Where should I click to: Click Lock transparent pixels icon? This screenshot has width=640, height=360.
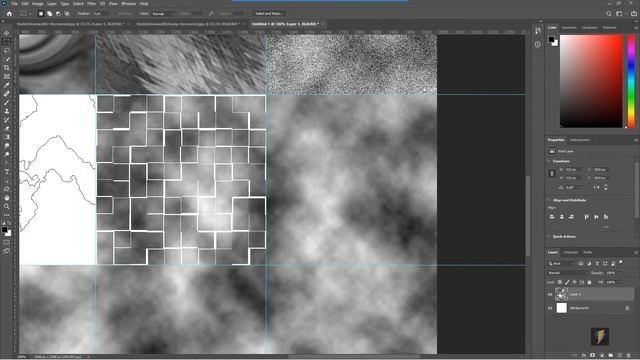[560, 282]
